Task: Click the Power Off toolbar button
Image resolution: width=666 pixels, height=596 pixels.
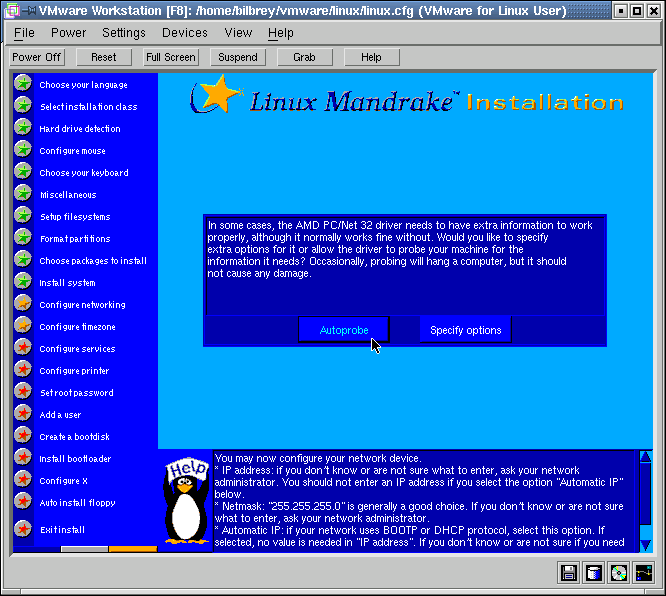Action: click(37, 57)
